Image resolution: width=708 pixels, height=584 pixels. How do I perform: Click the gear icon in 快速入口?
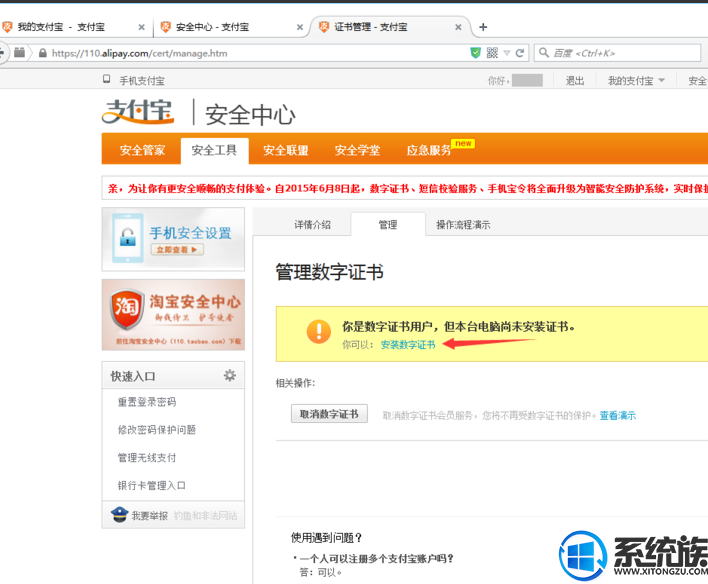pos(230,375)
